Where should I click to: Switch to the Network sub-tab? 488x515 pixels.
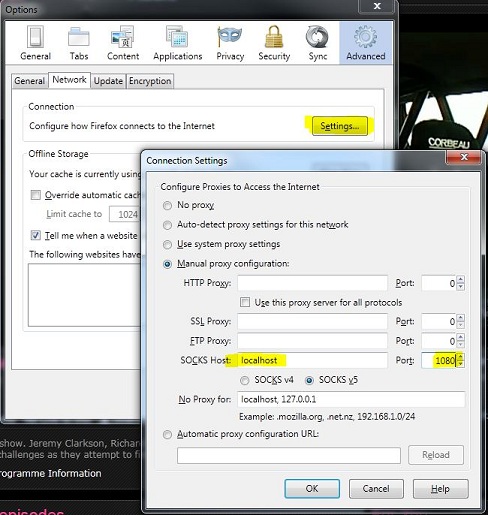69,80
